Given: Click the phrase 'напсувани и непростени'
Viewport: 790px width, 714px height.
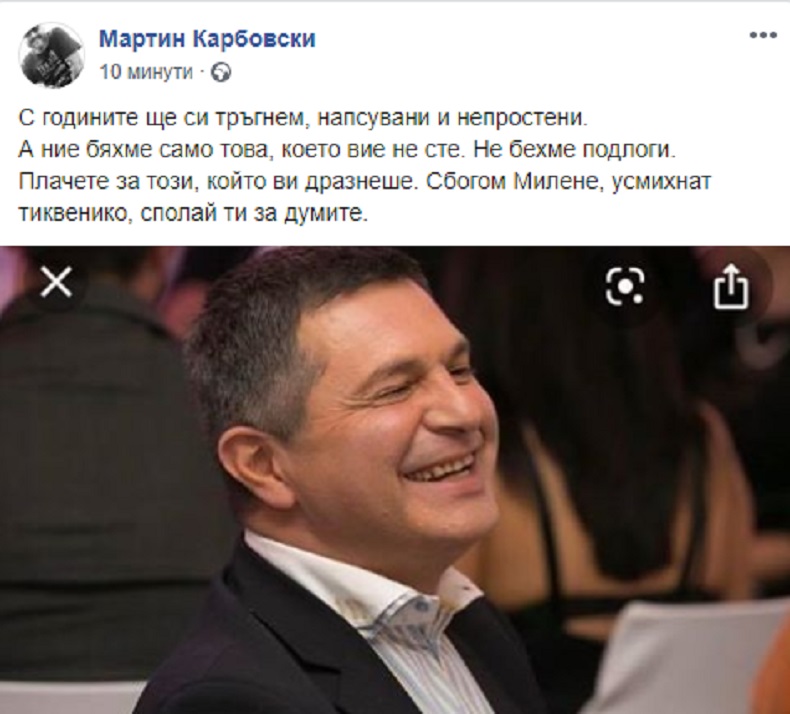Looking at the screenshot, I should coord(452,118).
